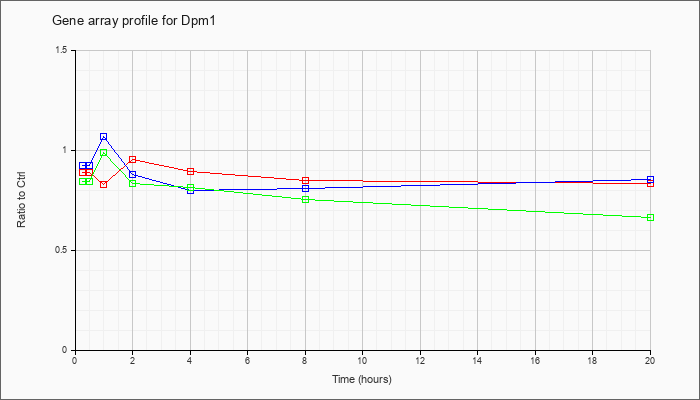The width and height of the screenshot is (700, 400).
Task: Click the blue data marker at 1 hour
Action: pyautogui.click(x=104, y=137)
